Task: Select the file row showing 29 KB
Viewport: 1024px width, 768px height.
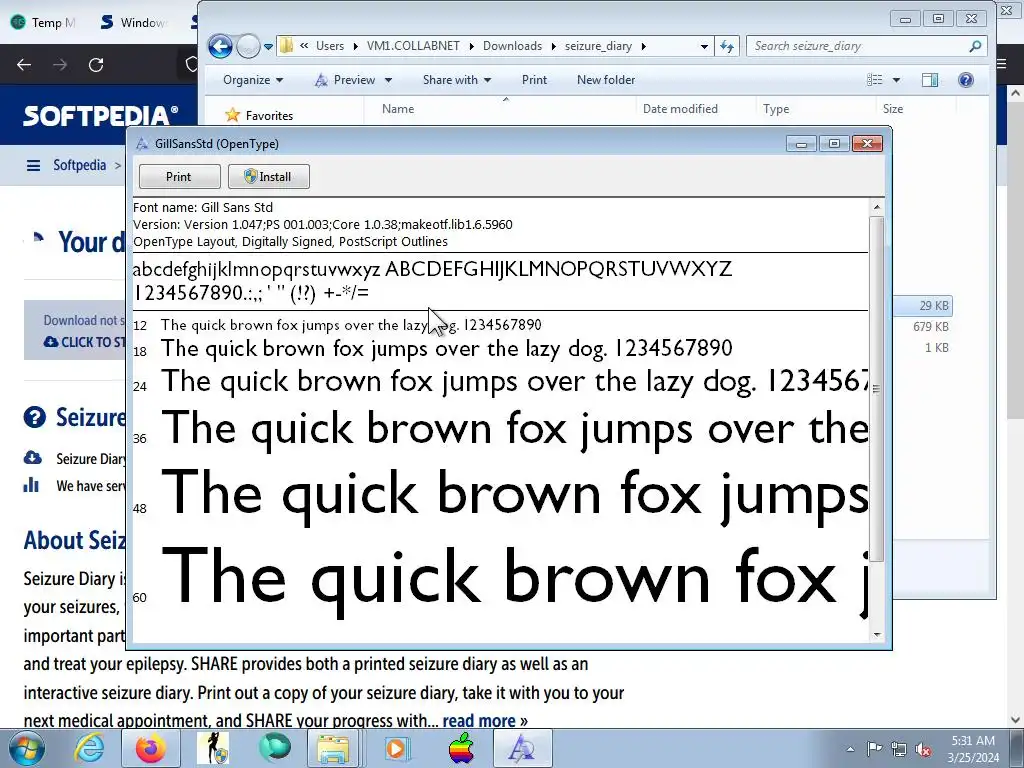Action: [922, 306]
